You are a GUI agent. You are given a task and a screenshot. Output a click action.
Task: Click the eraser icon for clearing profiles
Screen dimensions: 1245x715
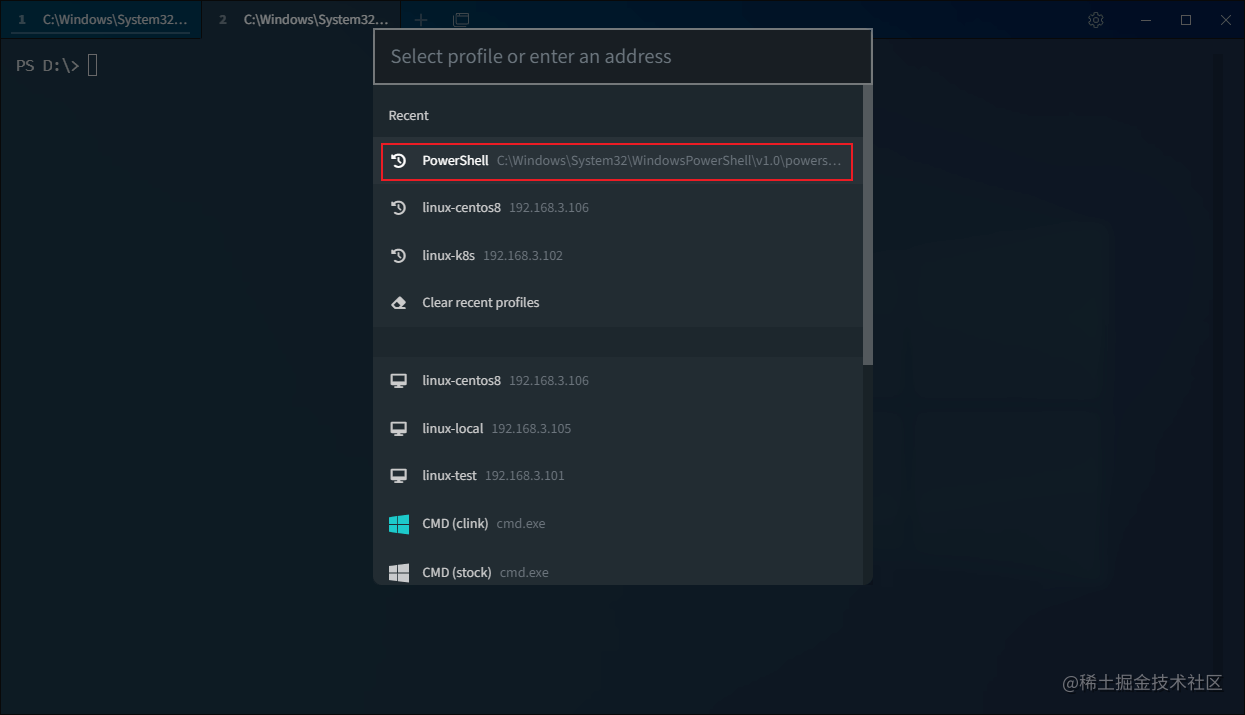tap(398, 303)
